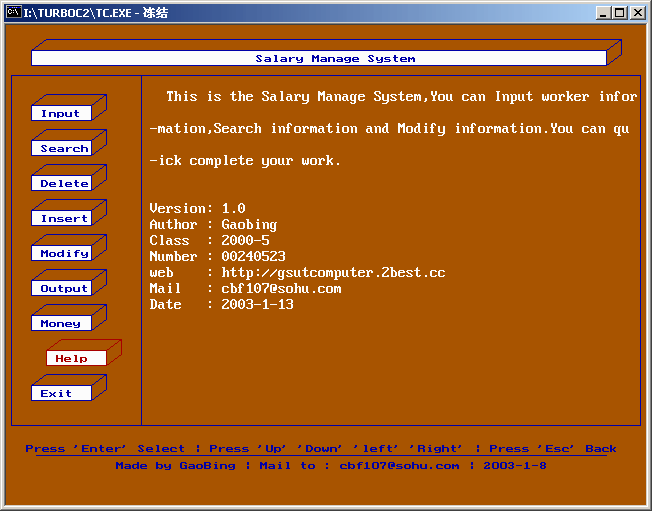Select the highlighted Help button
This screenshot has height=511, width=652.
coord(72,358)
